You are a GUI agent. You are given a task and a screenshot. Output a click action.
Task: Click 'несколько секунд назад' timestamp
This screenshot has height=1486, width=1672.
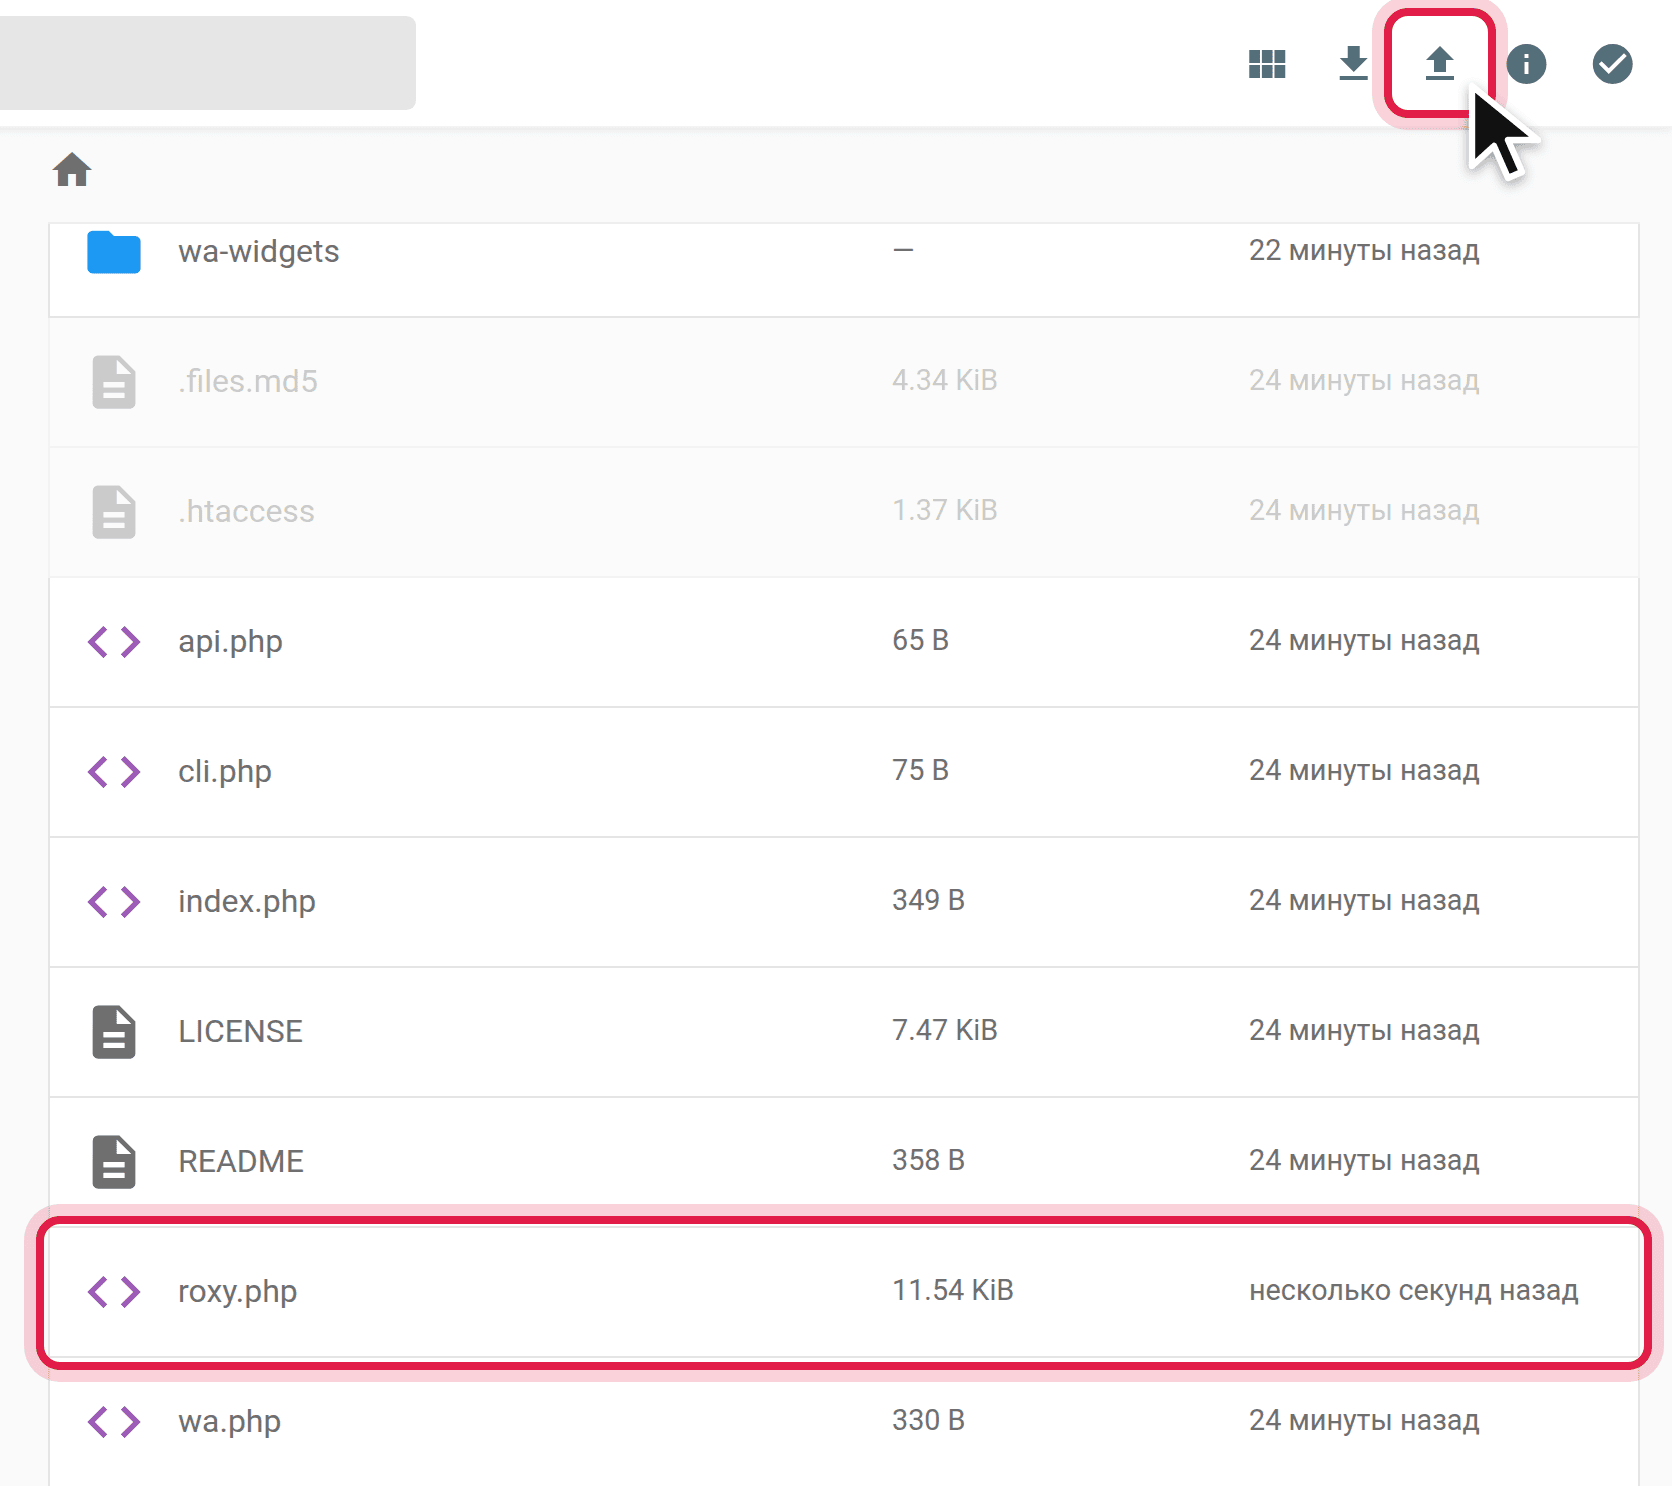1414,1290
